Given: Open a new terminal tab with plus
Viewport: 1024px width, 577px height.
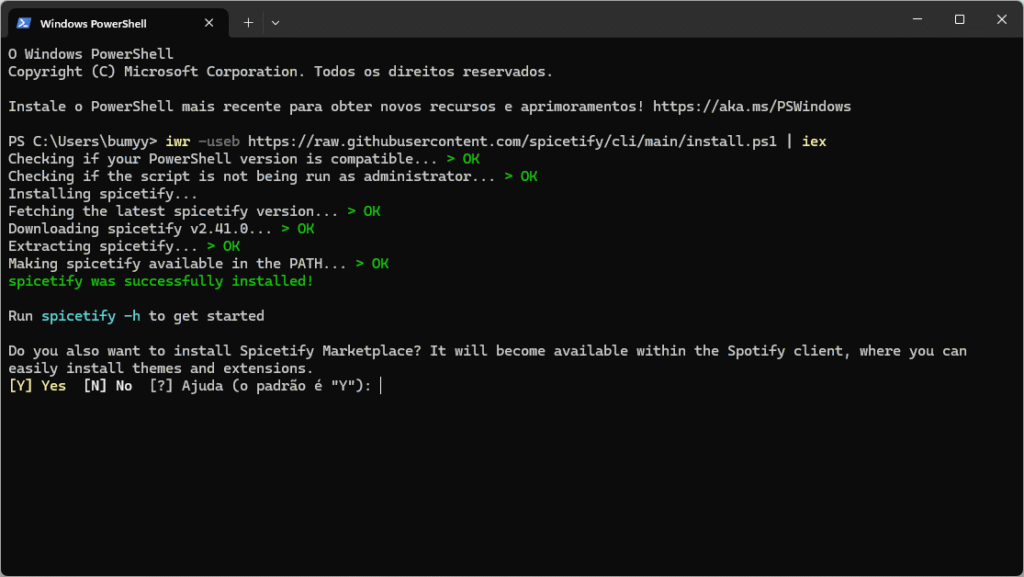Looking at the screenshot, I should click(248, 23).
